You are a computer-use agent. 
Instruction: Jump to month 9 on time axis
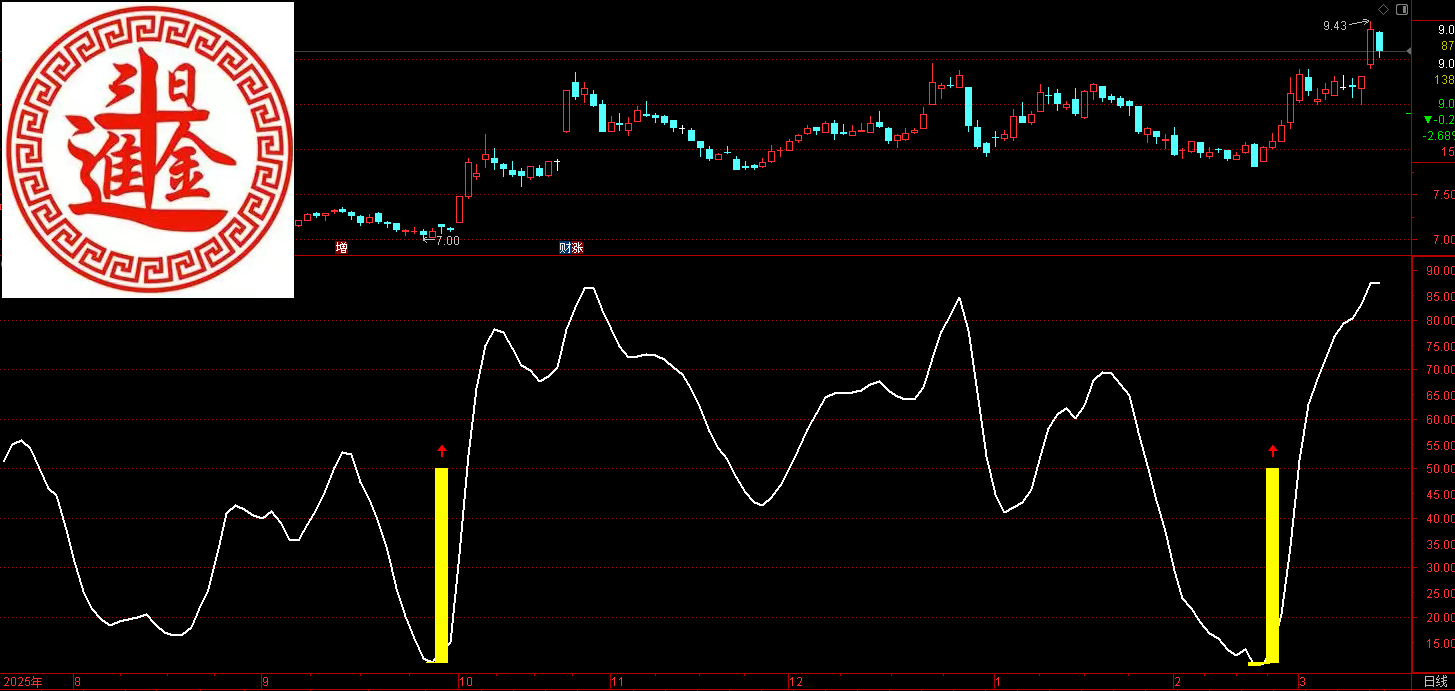[265, 682]
